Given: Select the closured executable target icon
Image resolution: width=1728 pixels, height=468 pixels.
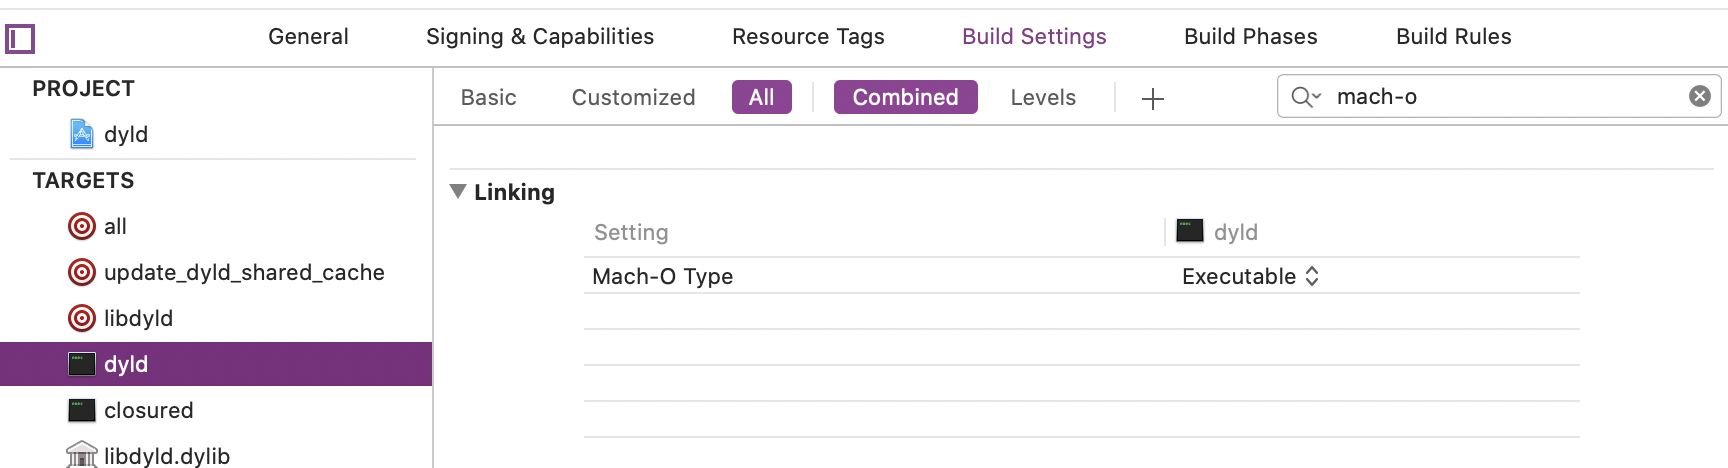Looking at the screenshot, I should (82, 410).
